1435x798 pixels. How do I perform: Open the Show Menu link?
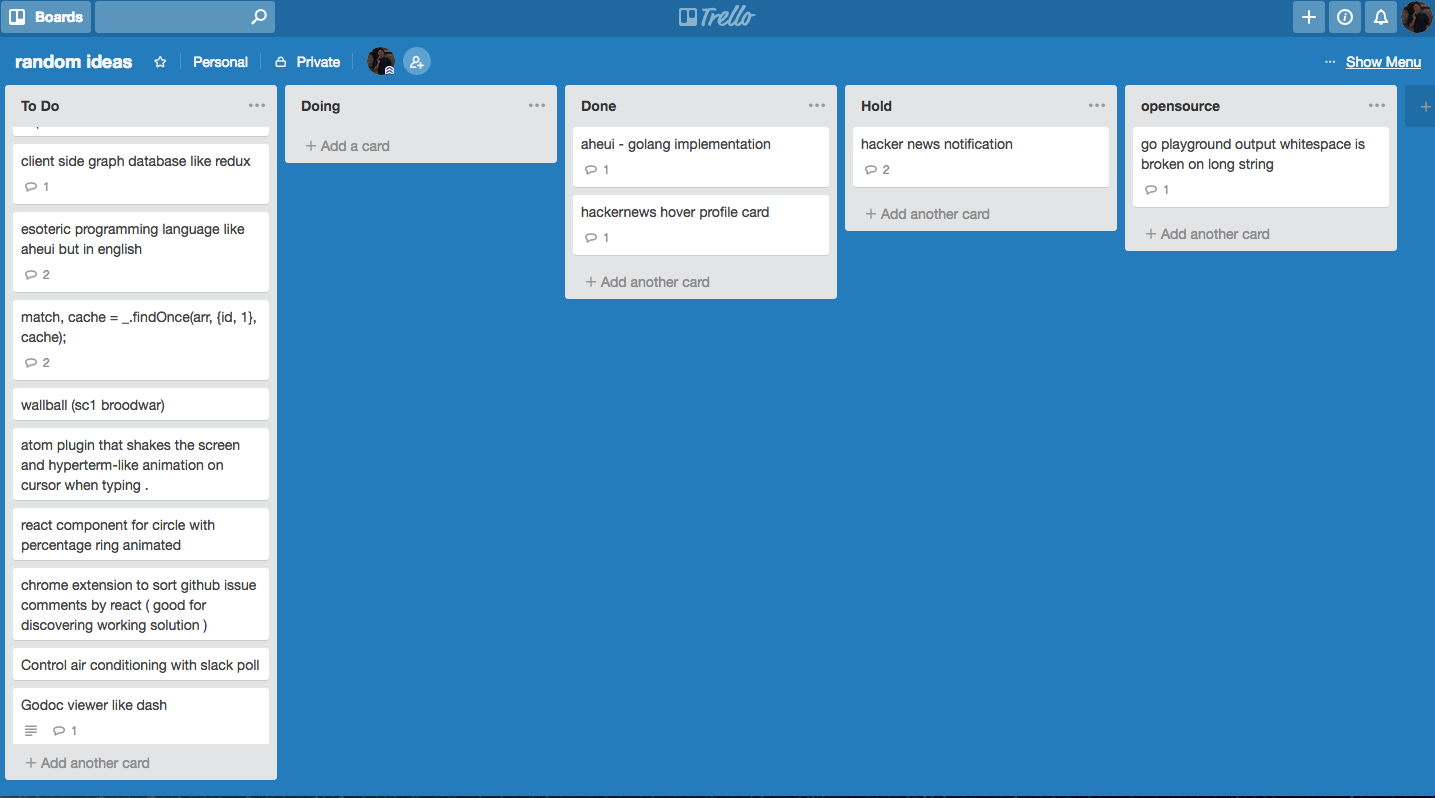coord(1383,62)
